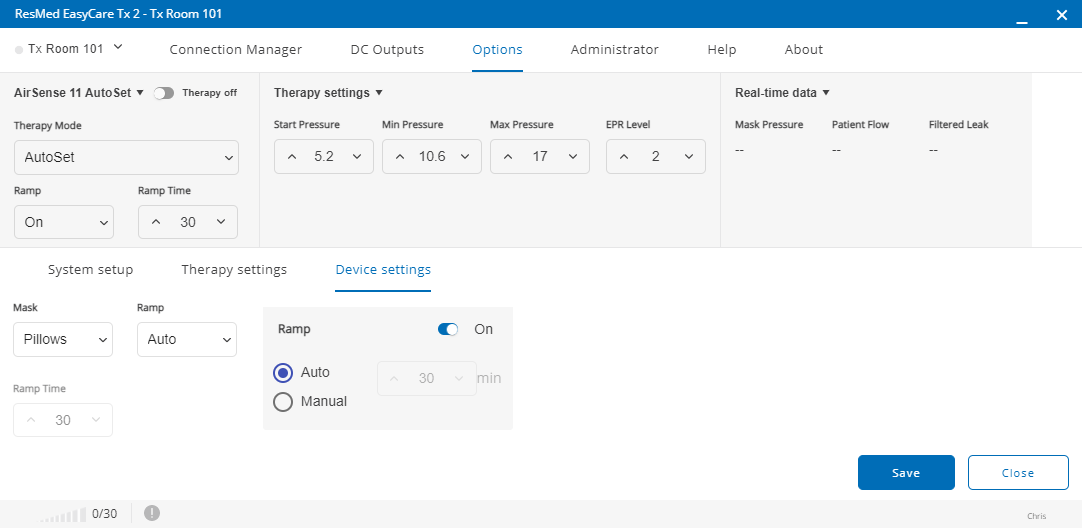Click the Chris user name text
The image size is (1082, 528).
[1036, 516]
